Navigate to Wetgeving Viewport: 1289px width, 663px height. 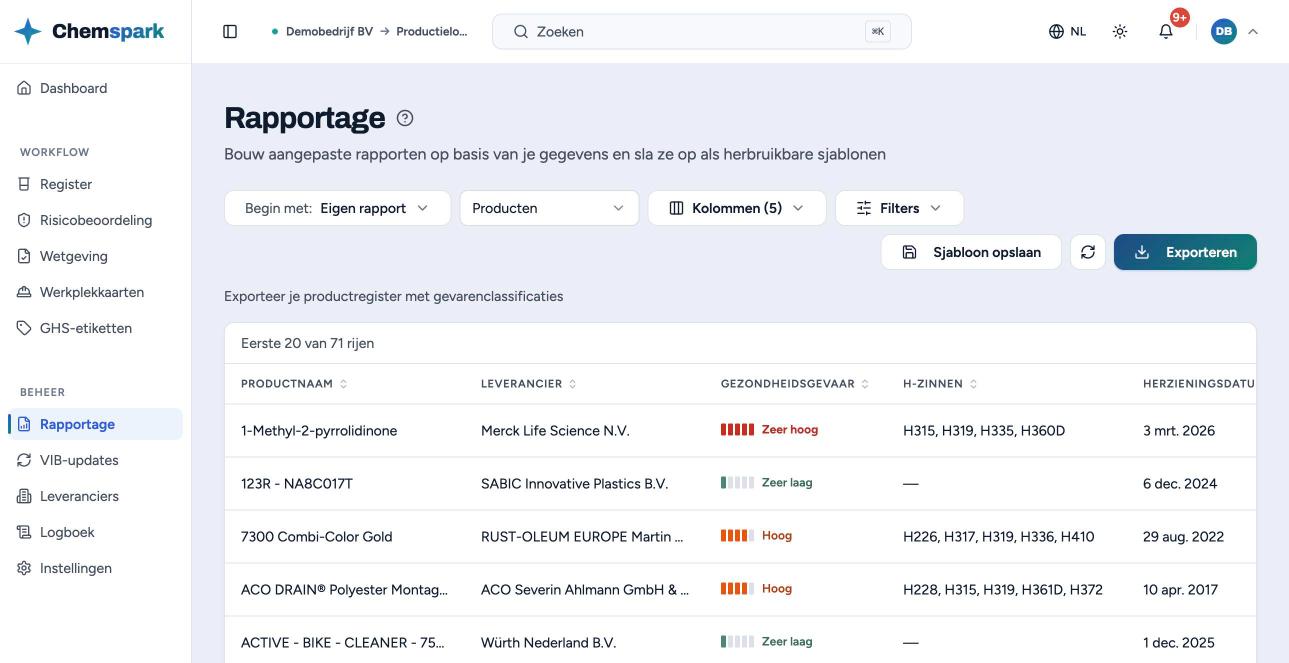[x=95, y=256]
